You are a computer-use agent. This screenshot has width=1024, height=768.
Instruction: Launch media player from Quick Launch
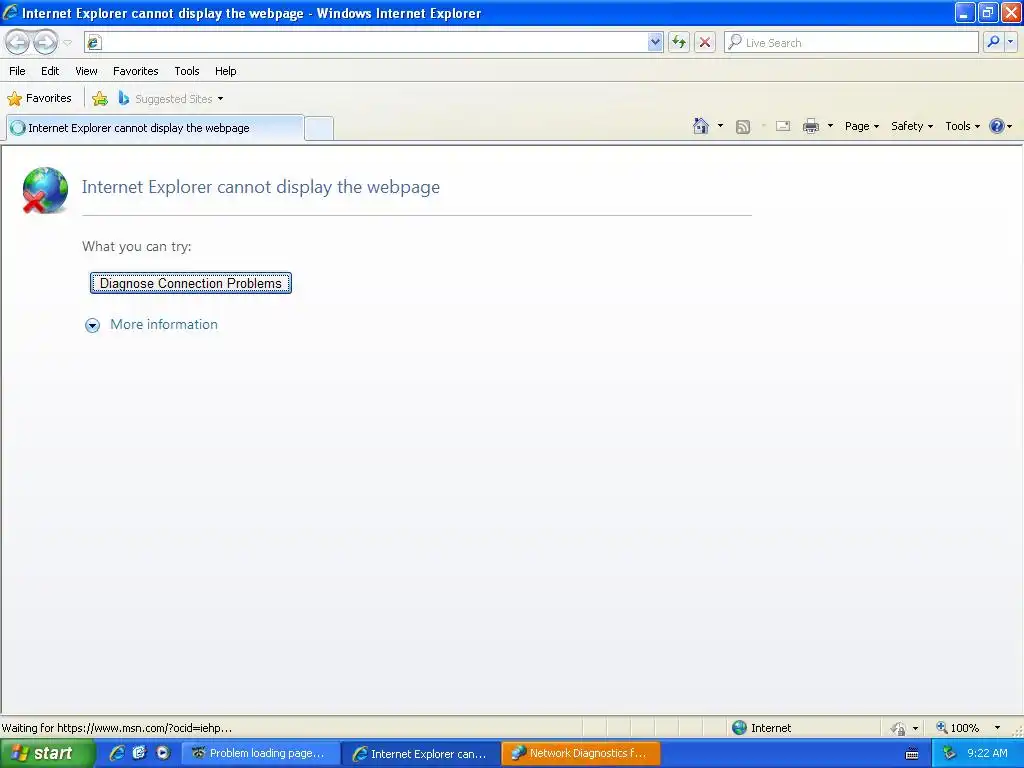pos(163,753)
